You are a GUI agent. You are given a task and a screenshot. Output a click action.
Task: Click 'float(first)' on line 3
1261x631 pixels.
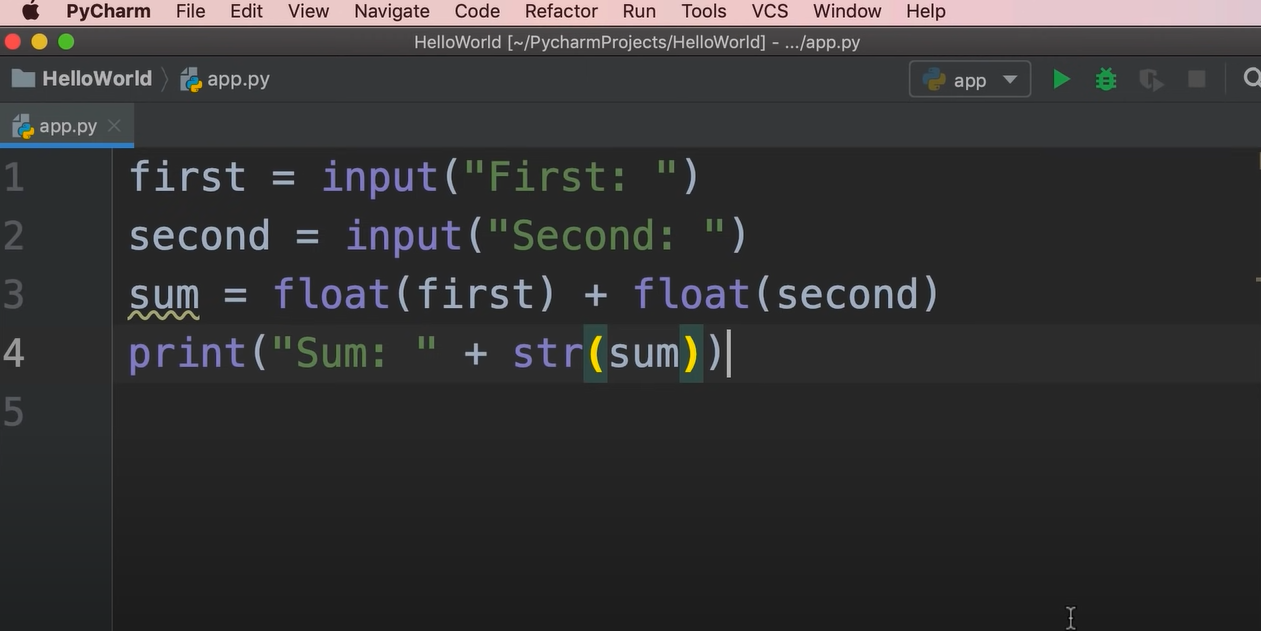[414, 294]
